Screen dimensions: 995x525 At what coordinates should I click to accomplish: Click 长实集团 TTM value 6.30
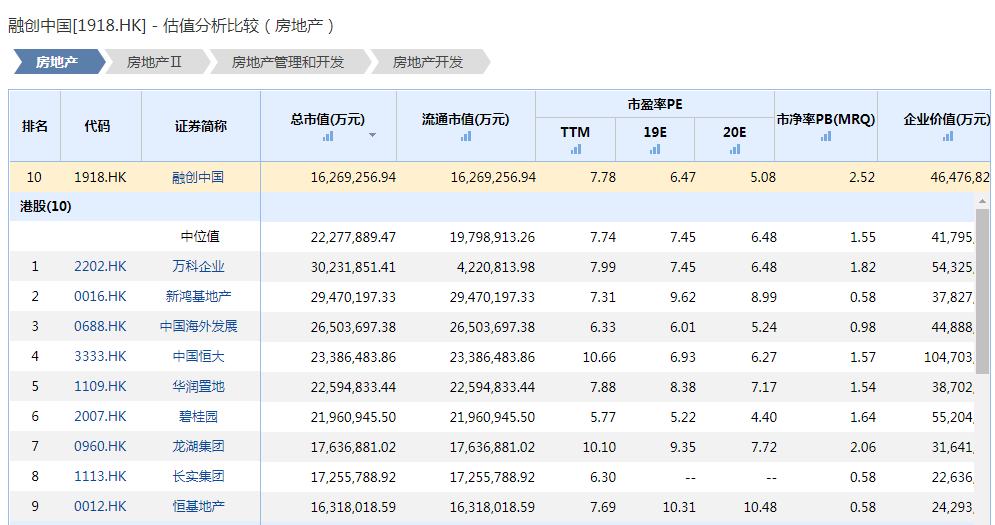603,477
